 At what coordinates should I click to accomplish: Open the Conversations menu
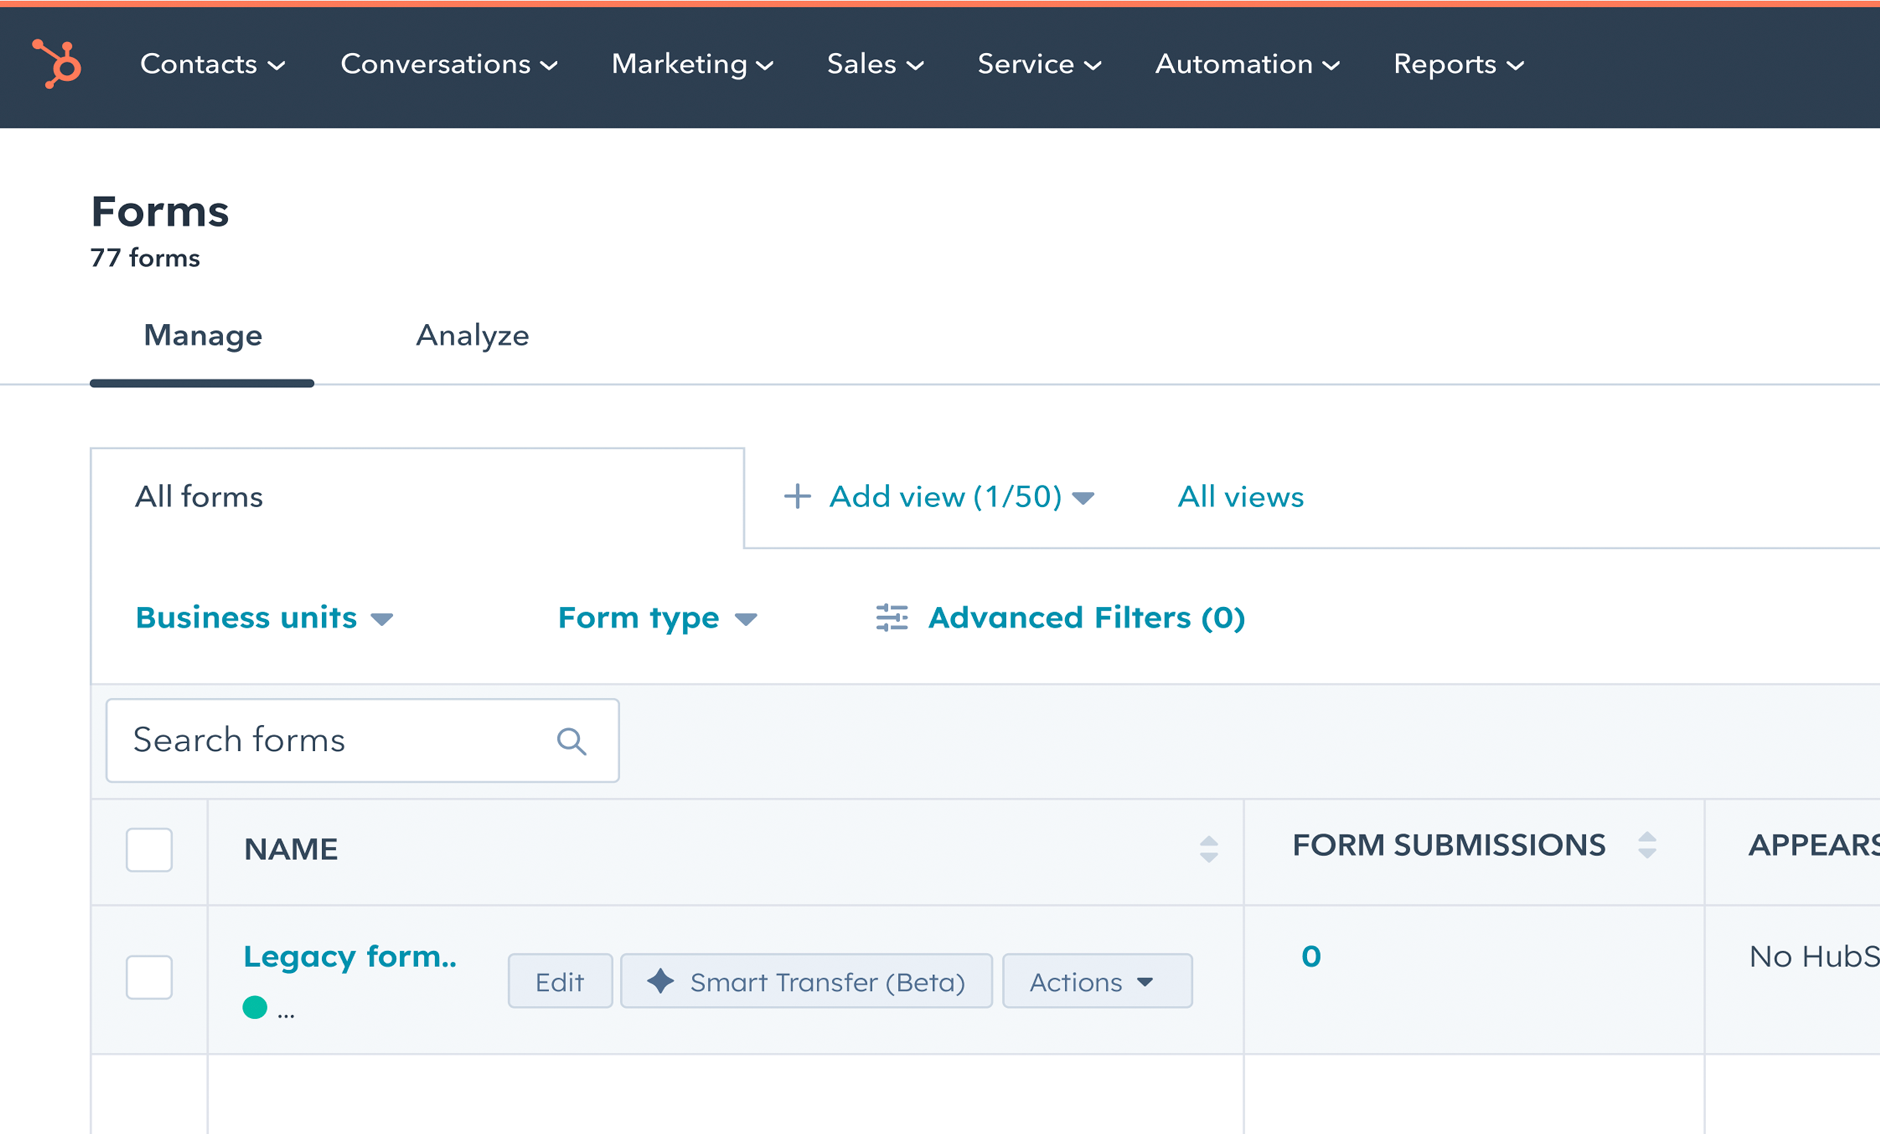coord(449,64)
